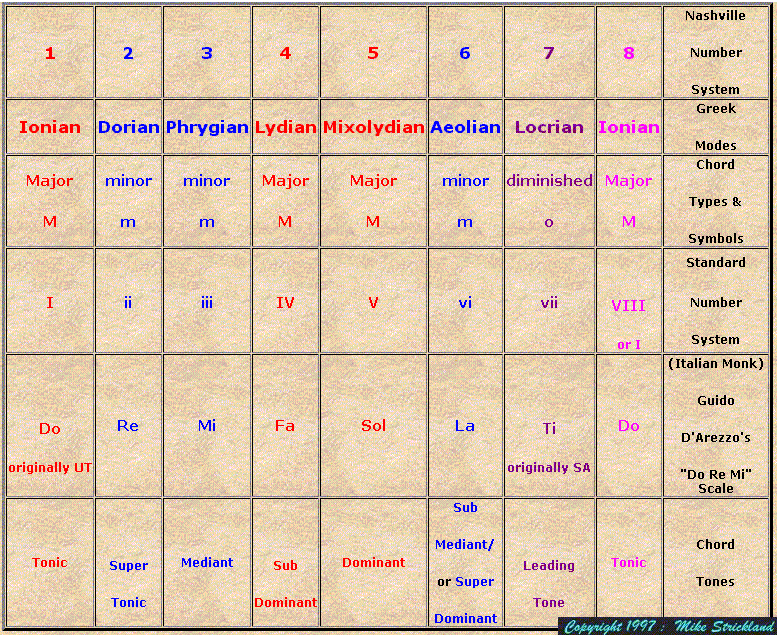The height and width of the screenshot is (635, 777).
Task: Click the red "Do" syllable
Action: click(50, 429)
